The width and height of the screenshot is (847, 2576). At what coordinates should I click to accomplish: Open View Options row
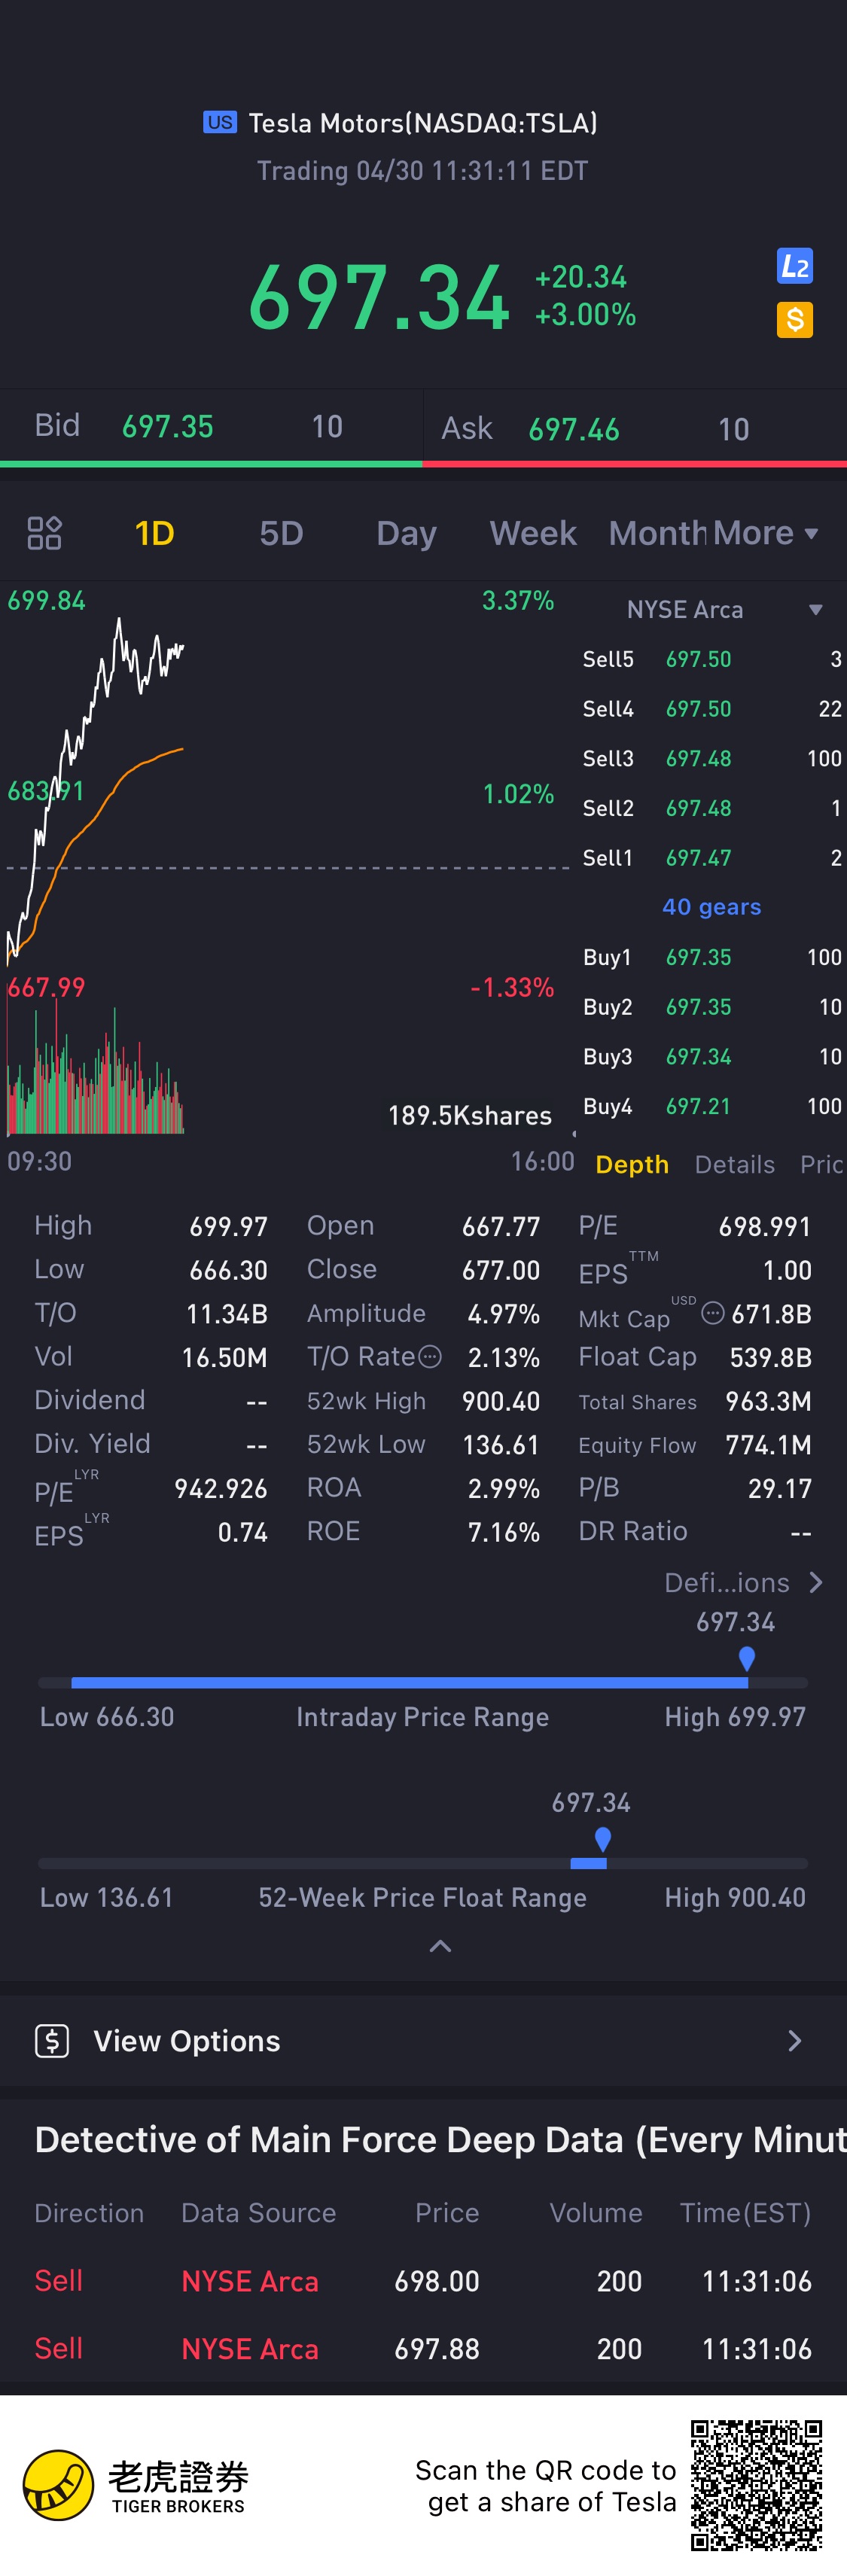[423, 2040]
